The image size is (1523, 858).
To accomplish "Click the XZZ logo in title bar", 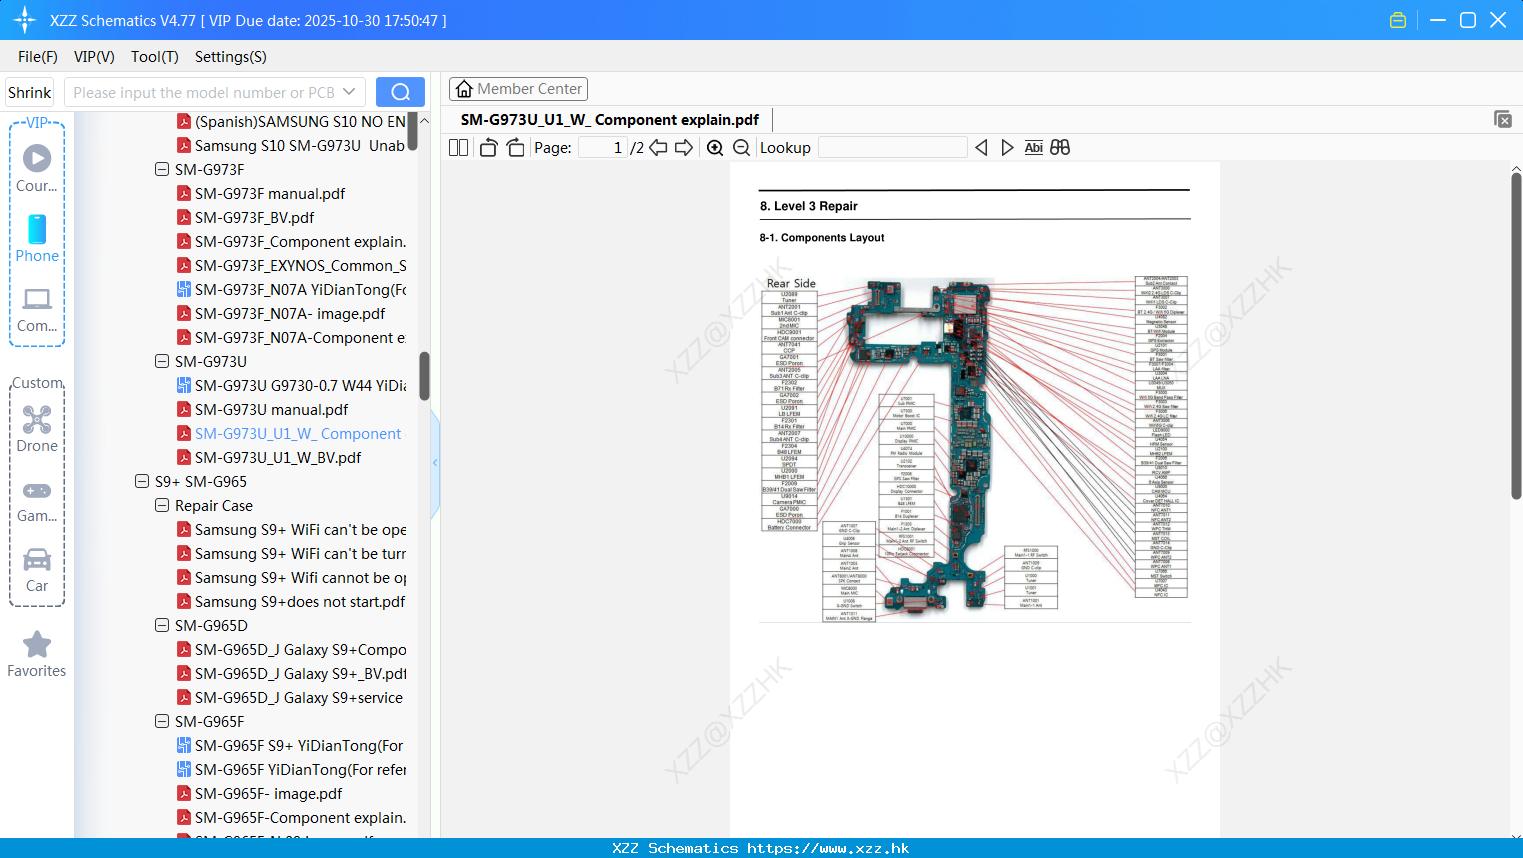I will coord(25,20).
